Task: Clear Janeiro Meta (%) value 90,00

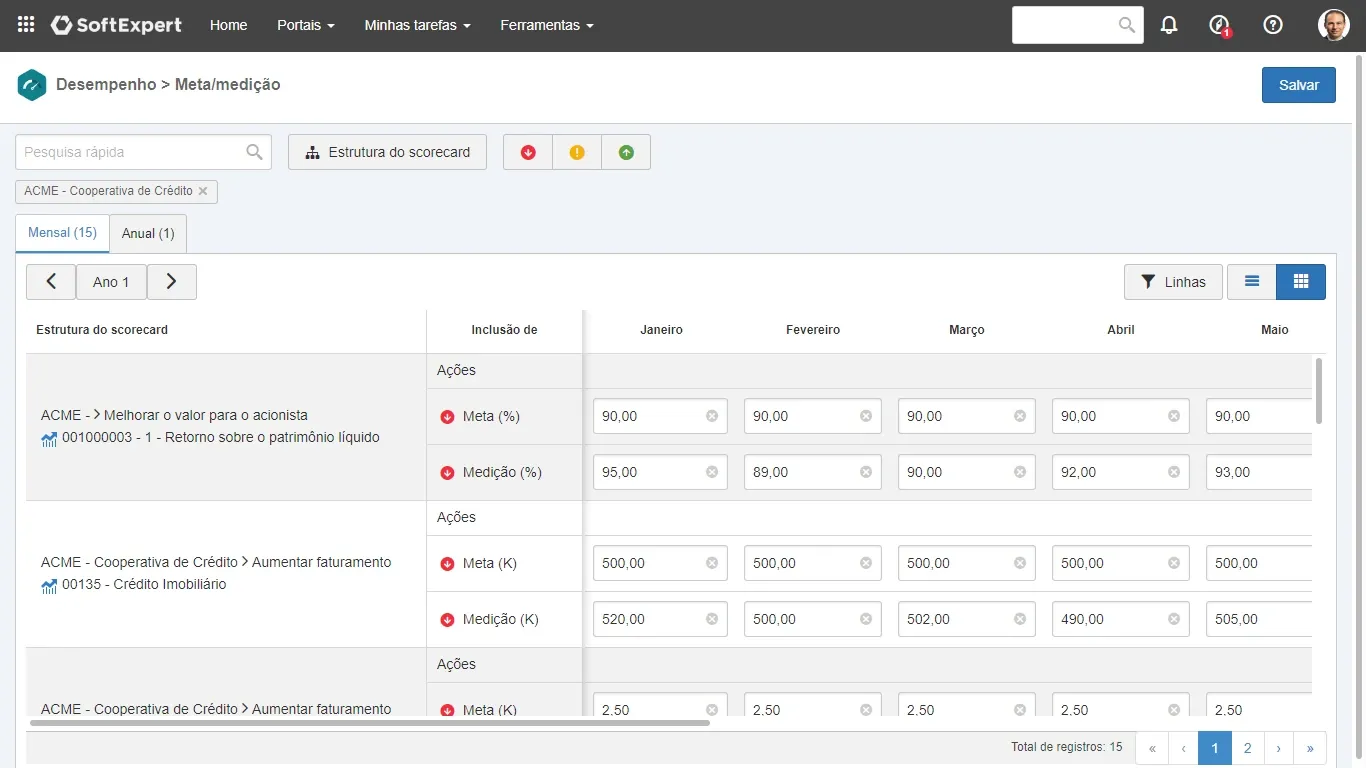Action: [x=712, y=416]
